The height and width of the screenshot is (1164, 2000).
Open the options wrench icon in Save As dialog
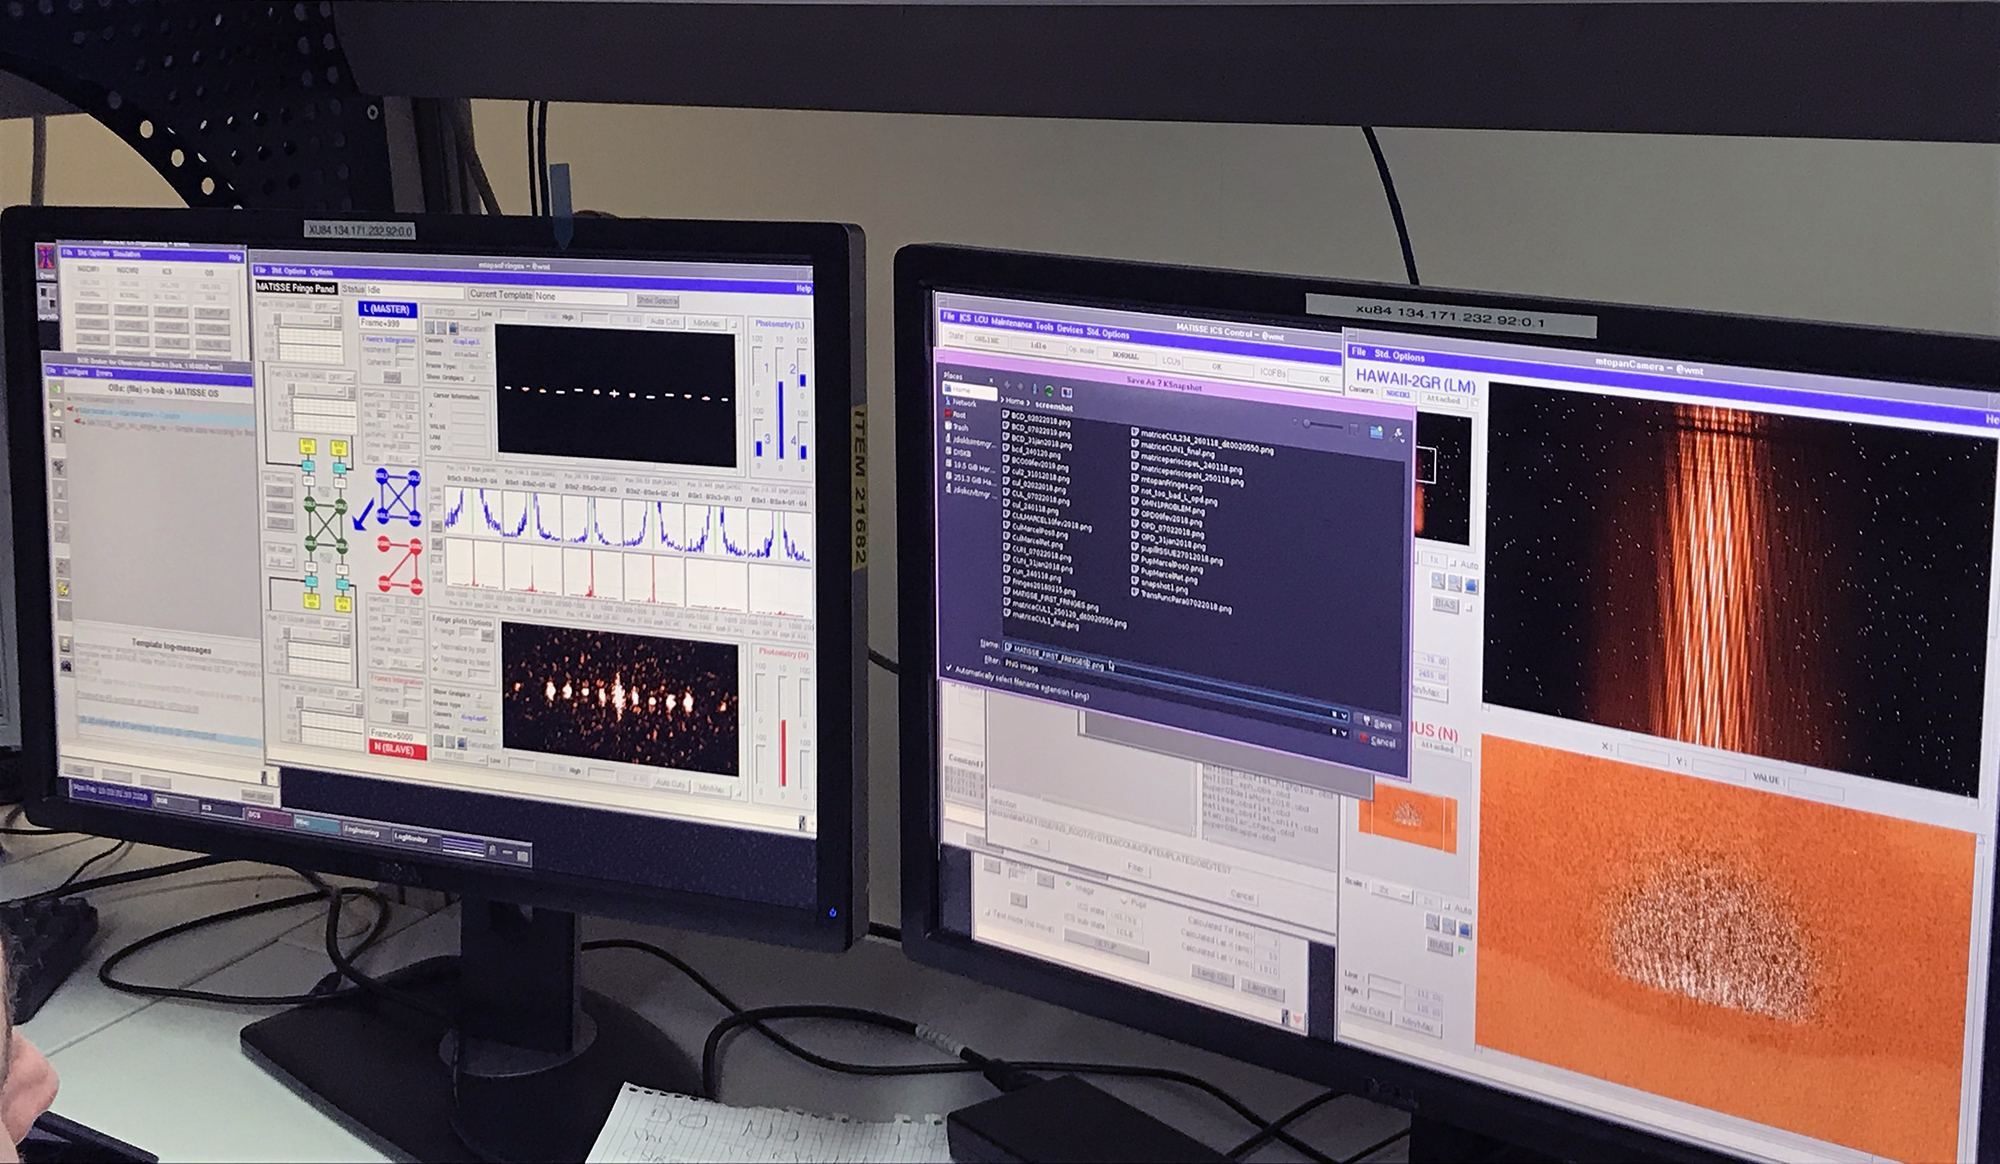click(x=1397, y=436)
